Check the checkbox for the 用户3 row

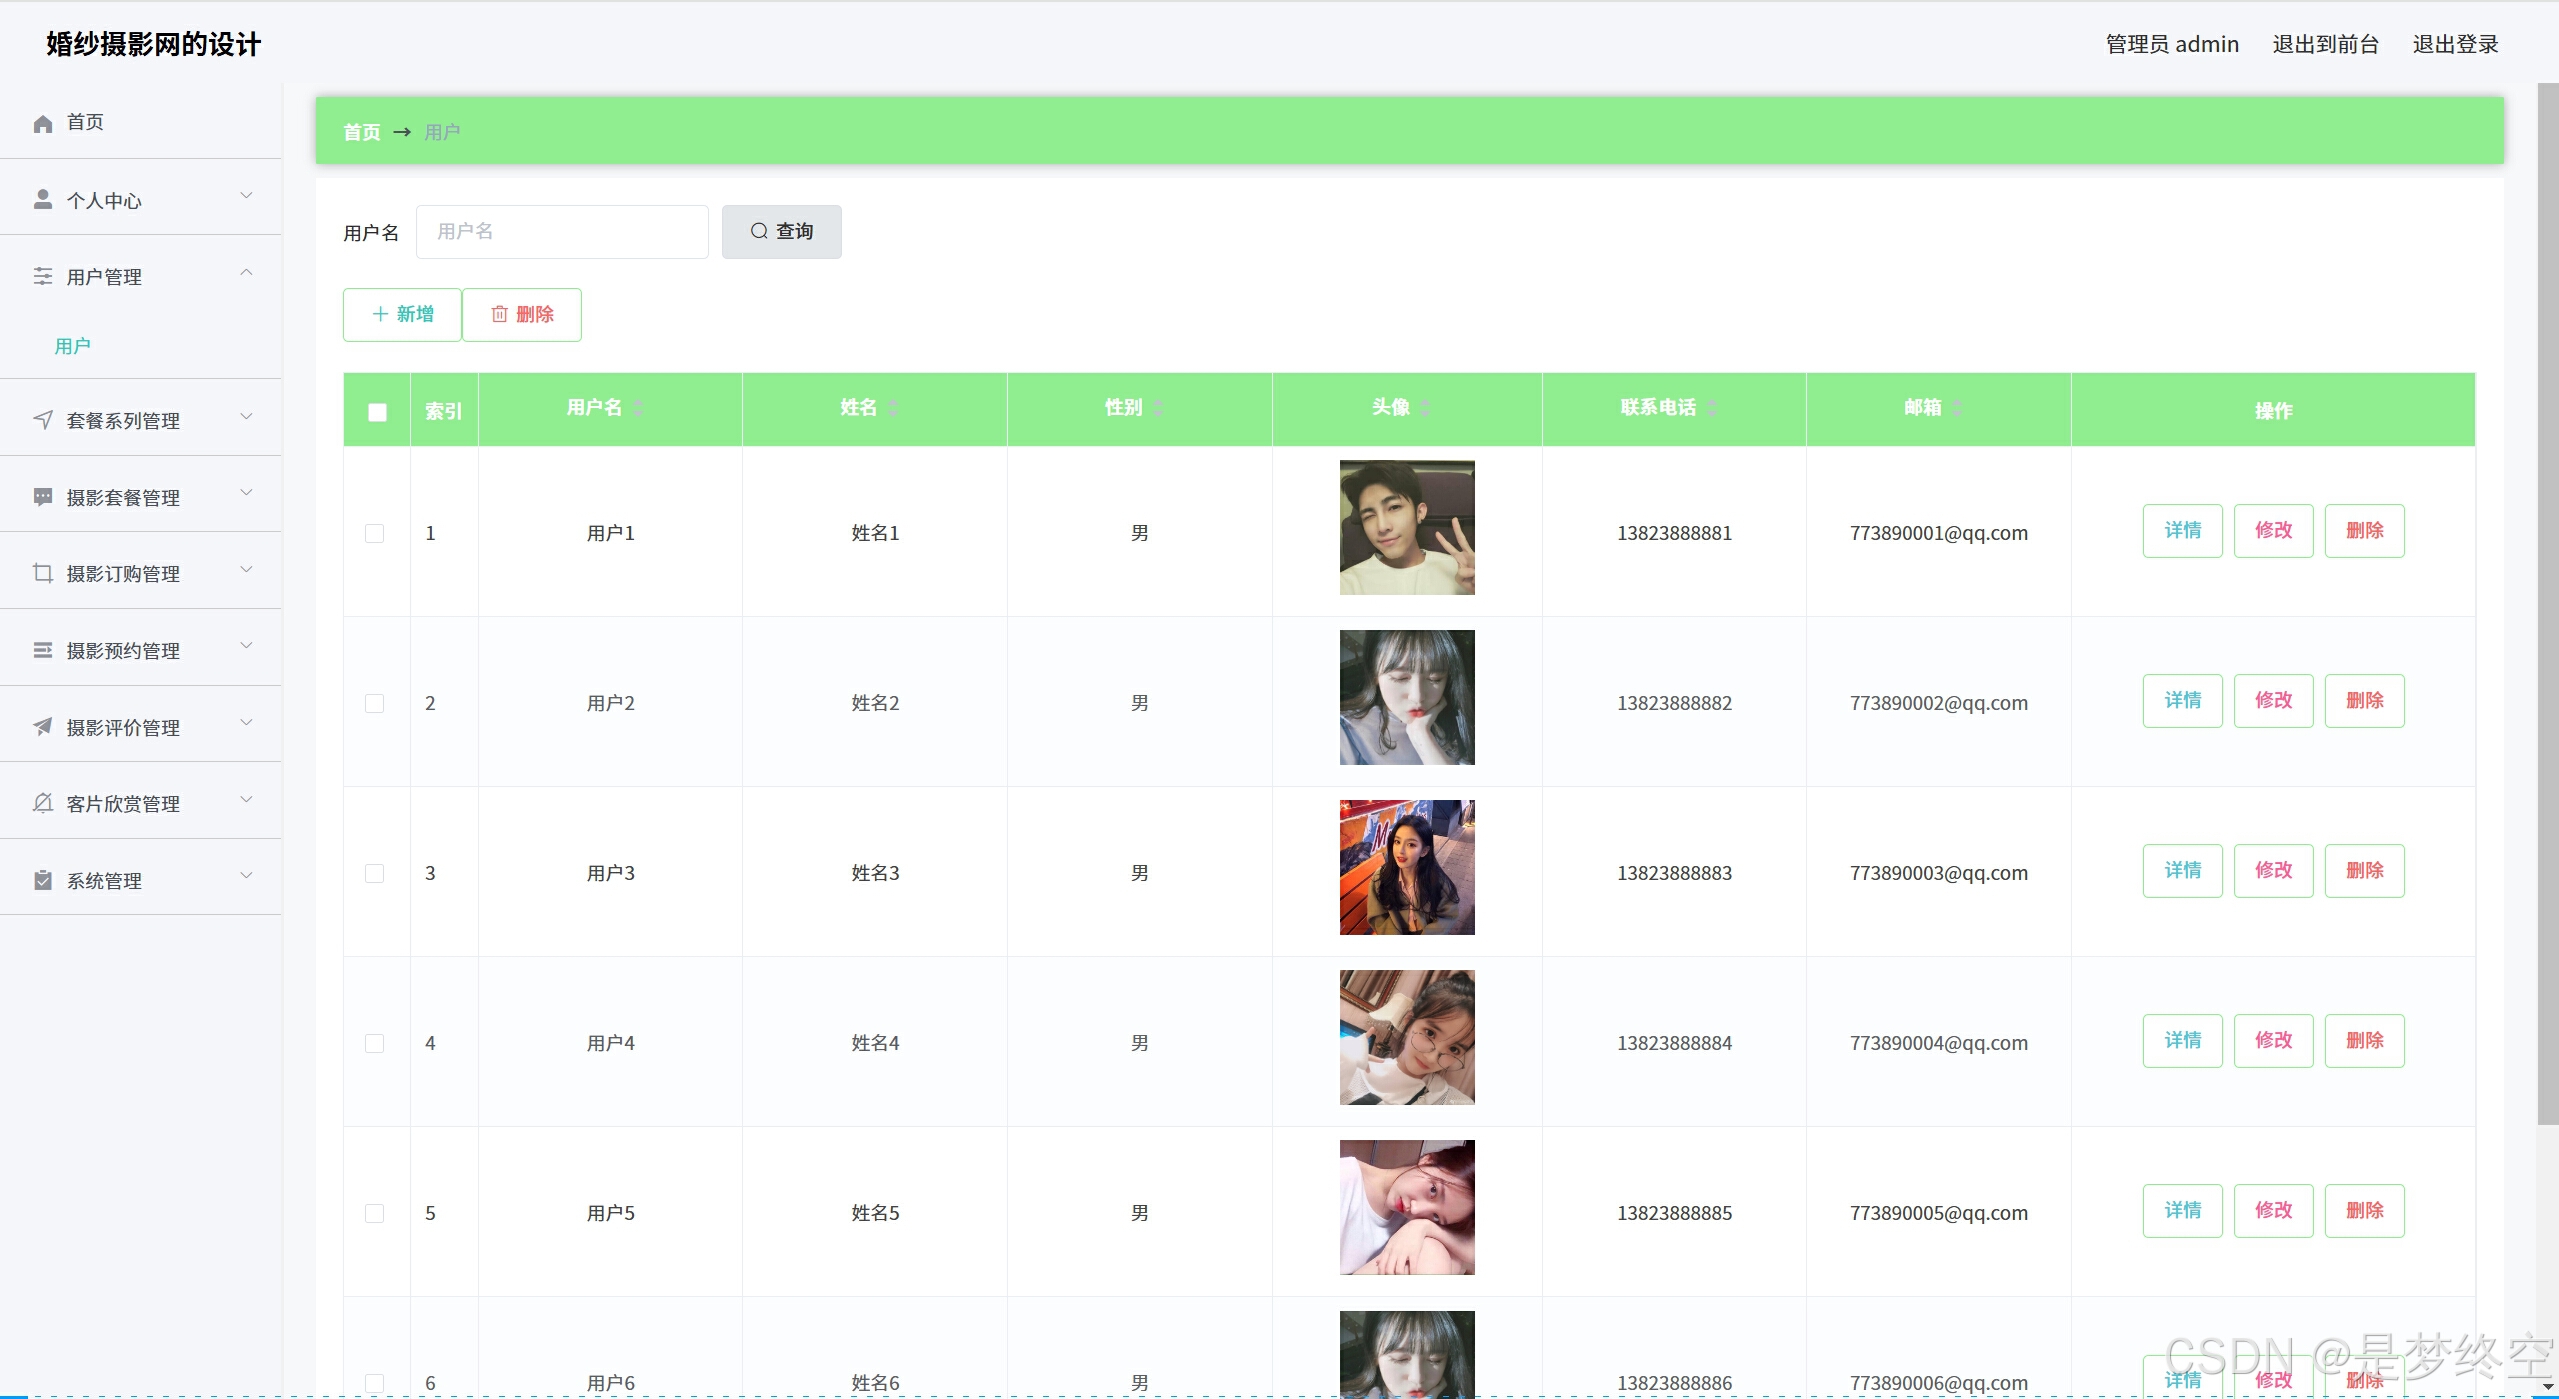[x=375, y=873]
